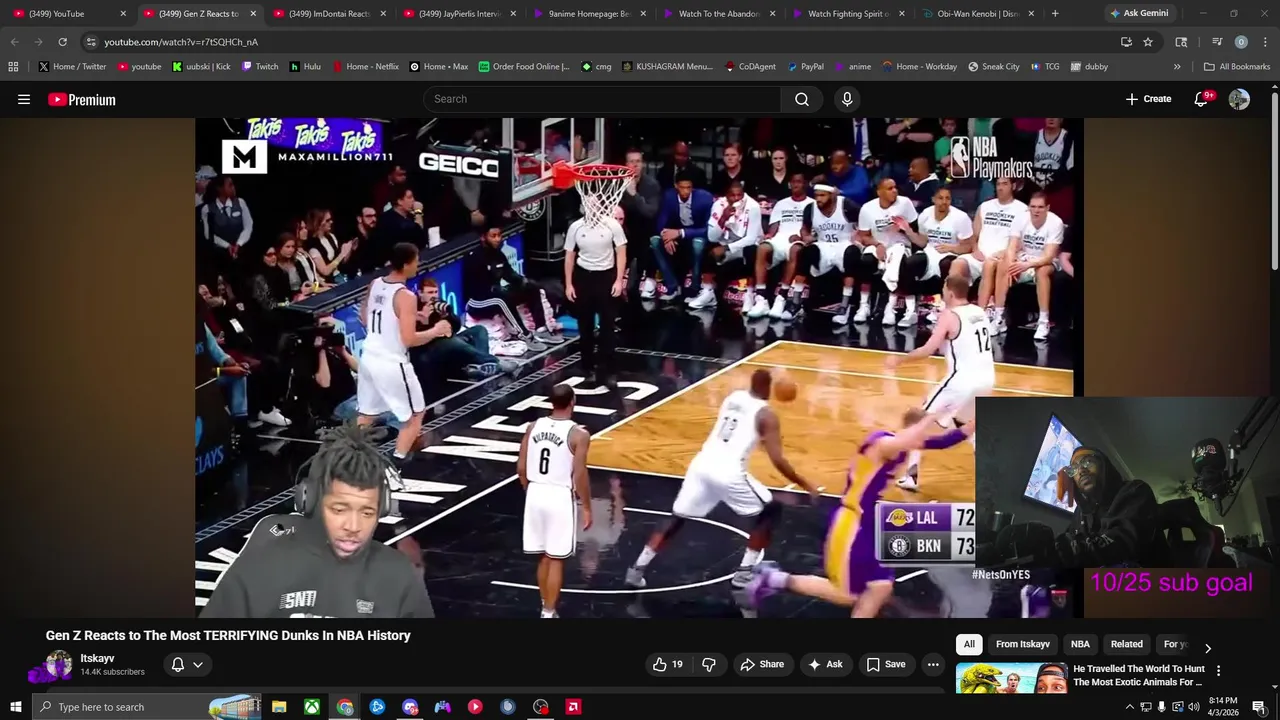The width and height of the screenshot is (1280, 720).
Task: Close the Gen Z Reacts tab
Action: tap(253, 14)
